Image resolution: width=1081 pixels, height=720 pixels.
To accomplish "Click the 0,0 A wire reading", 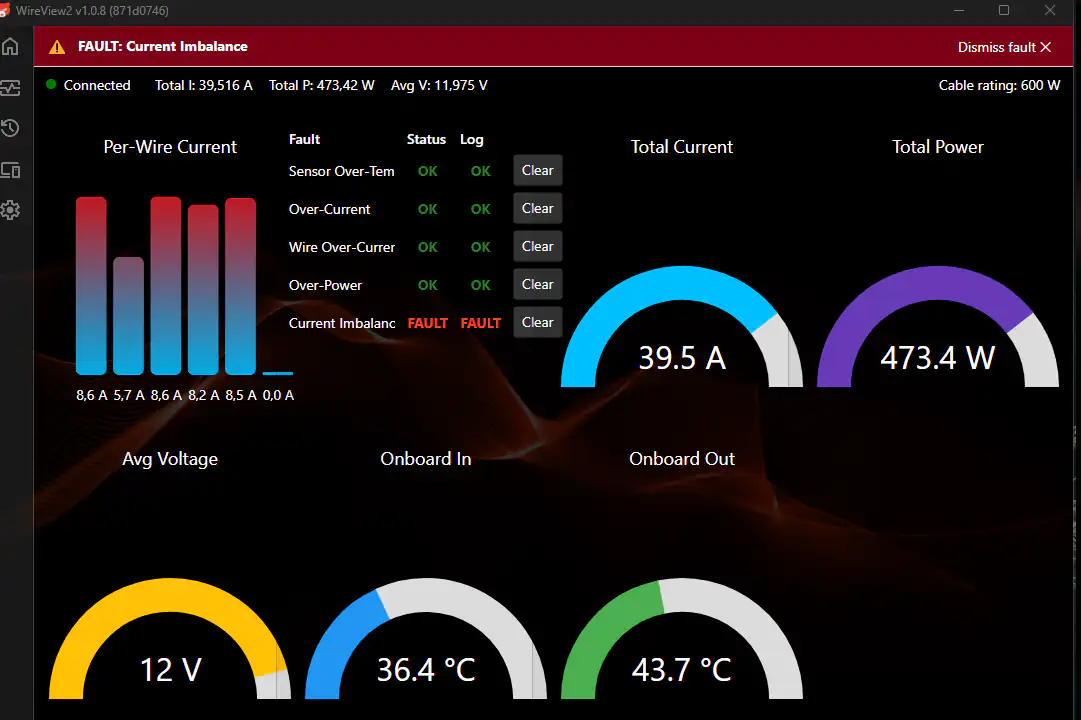I will 278,395.
